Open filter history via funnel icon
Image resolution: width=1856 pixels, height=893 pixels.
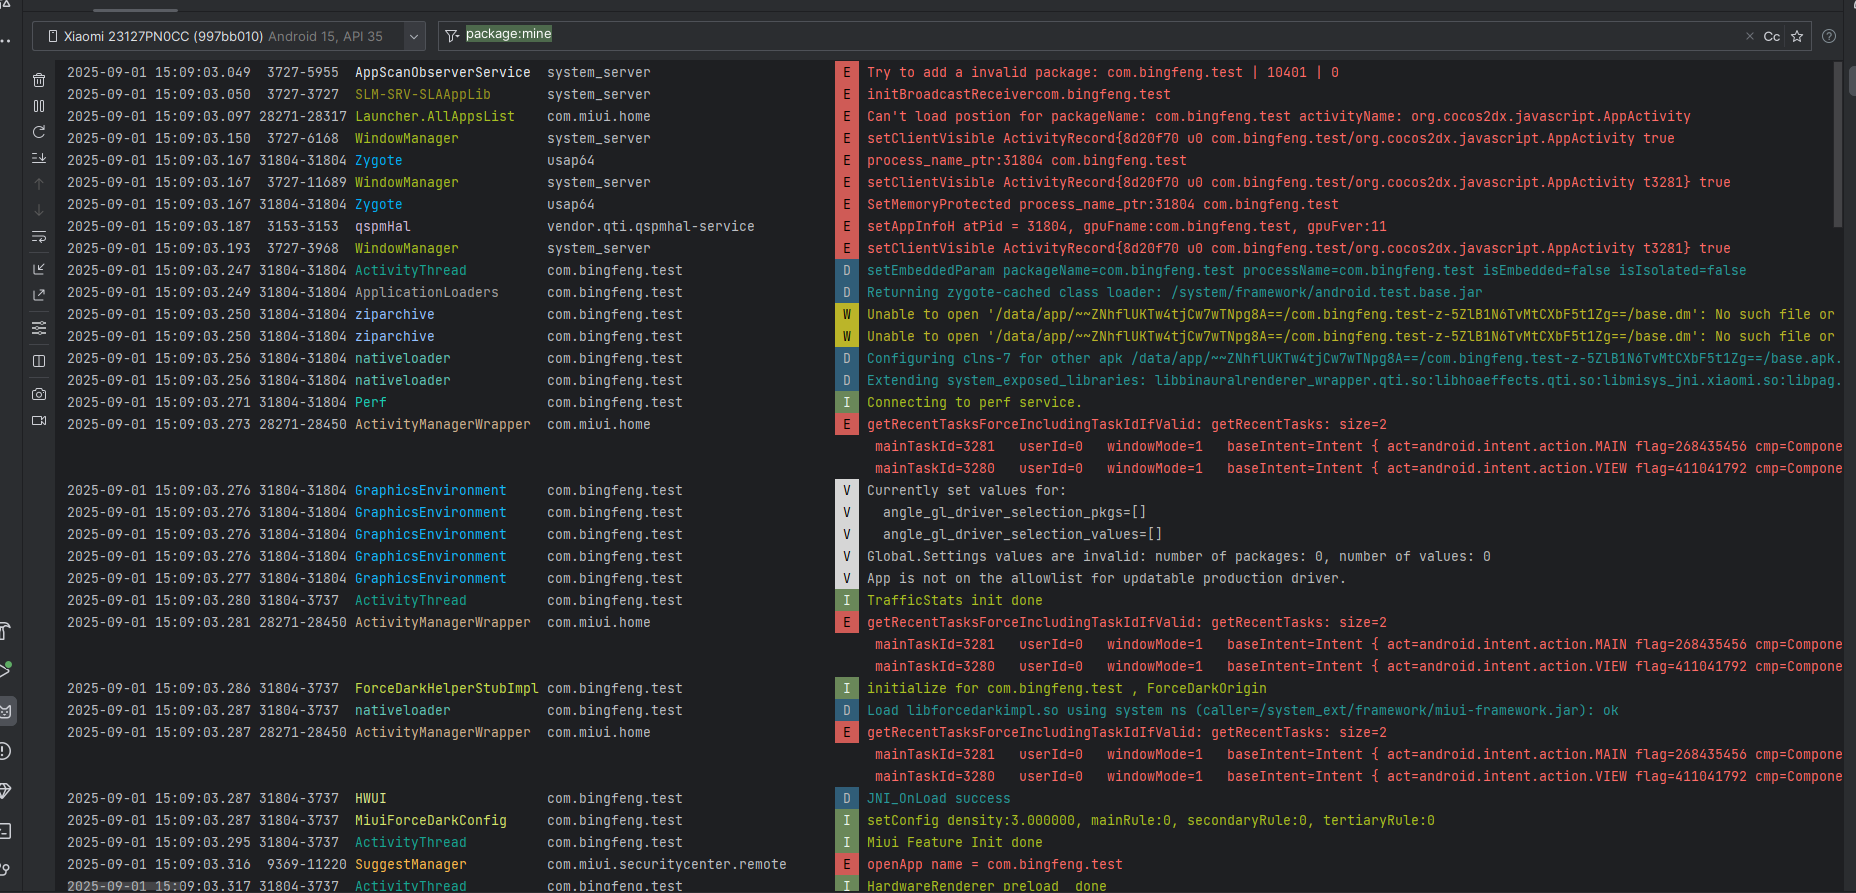pyautogui.click(x=452, y=36)
